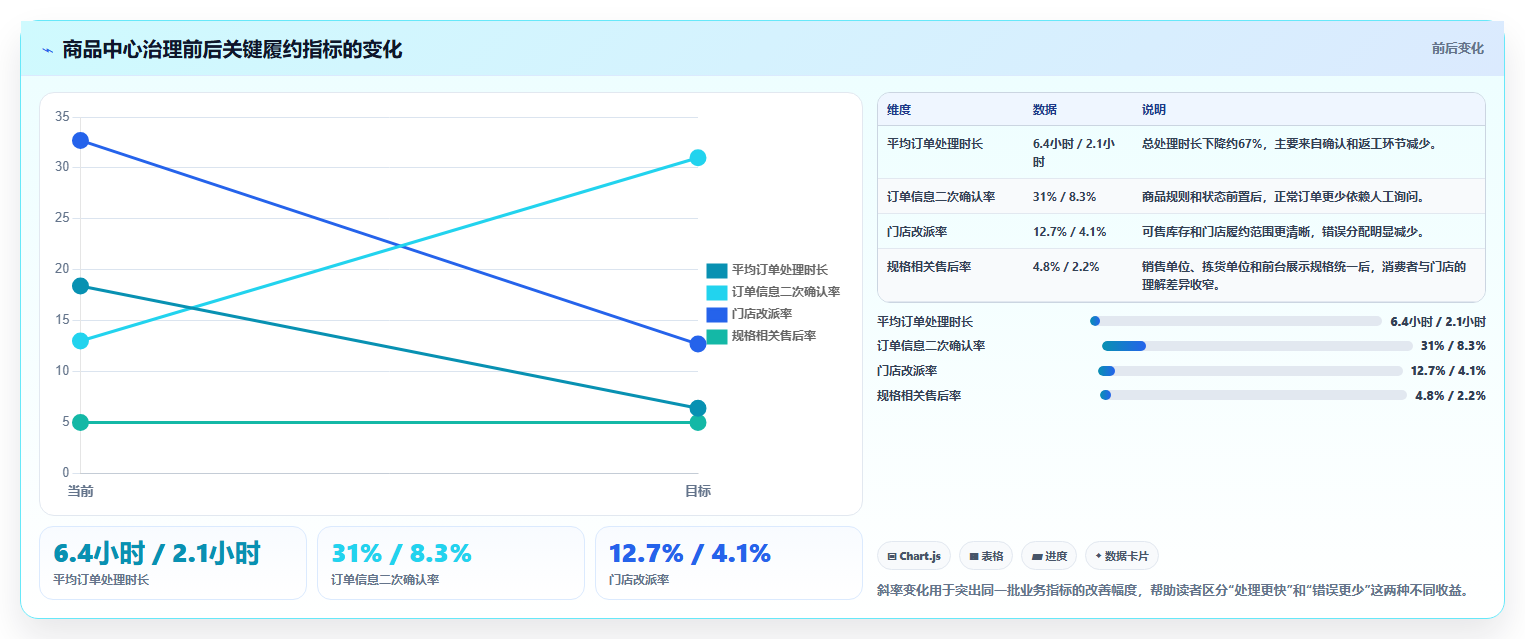Toggle 订单信息二次确认率 legend swatch

pyautogui.click(x=716, y=292)
